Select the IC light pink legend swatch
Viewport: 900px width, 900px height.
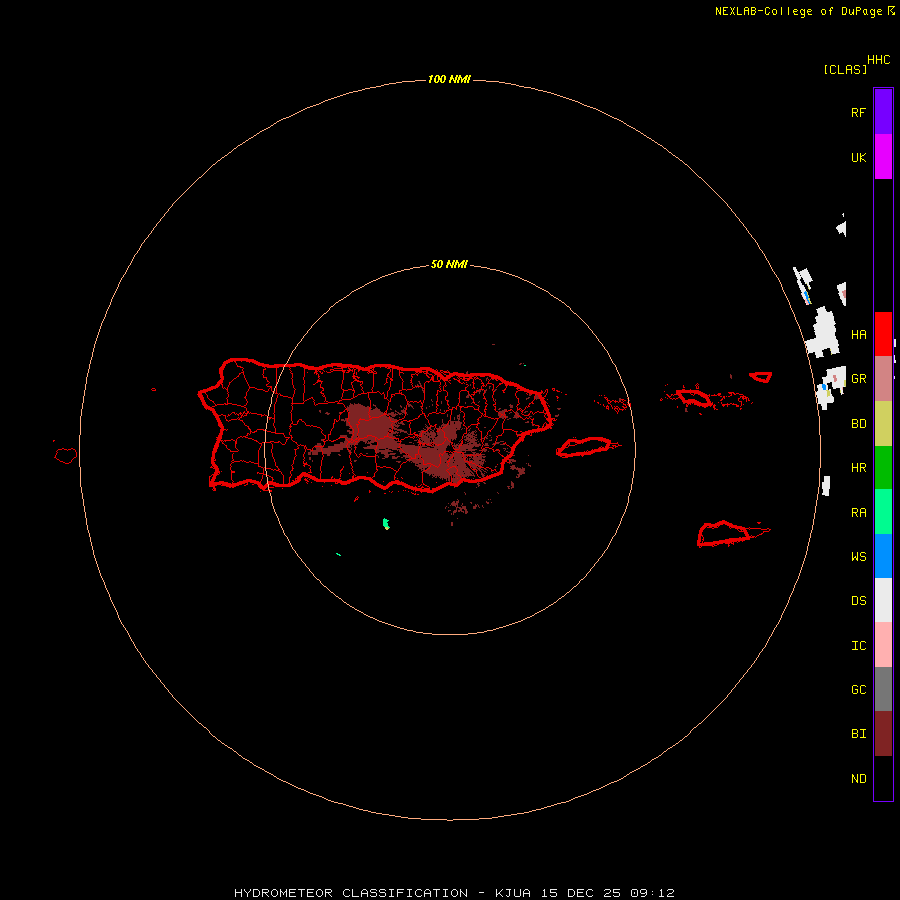point(883,645)
